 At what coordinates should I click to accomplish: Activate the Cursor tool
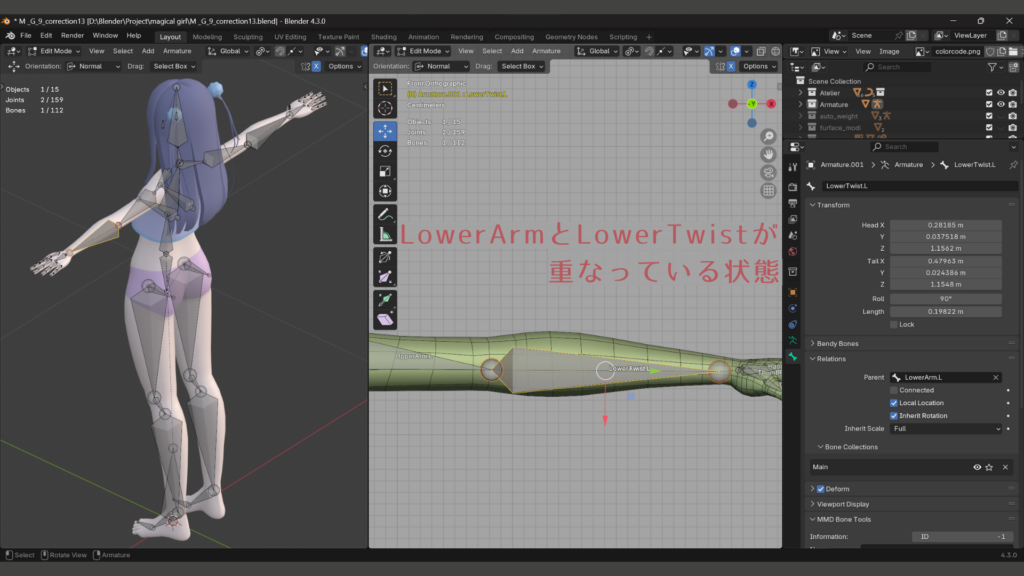point(385,108)
